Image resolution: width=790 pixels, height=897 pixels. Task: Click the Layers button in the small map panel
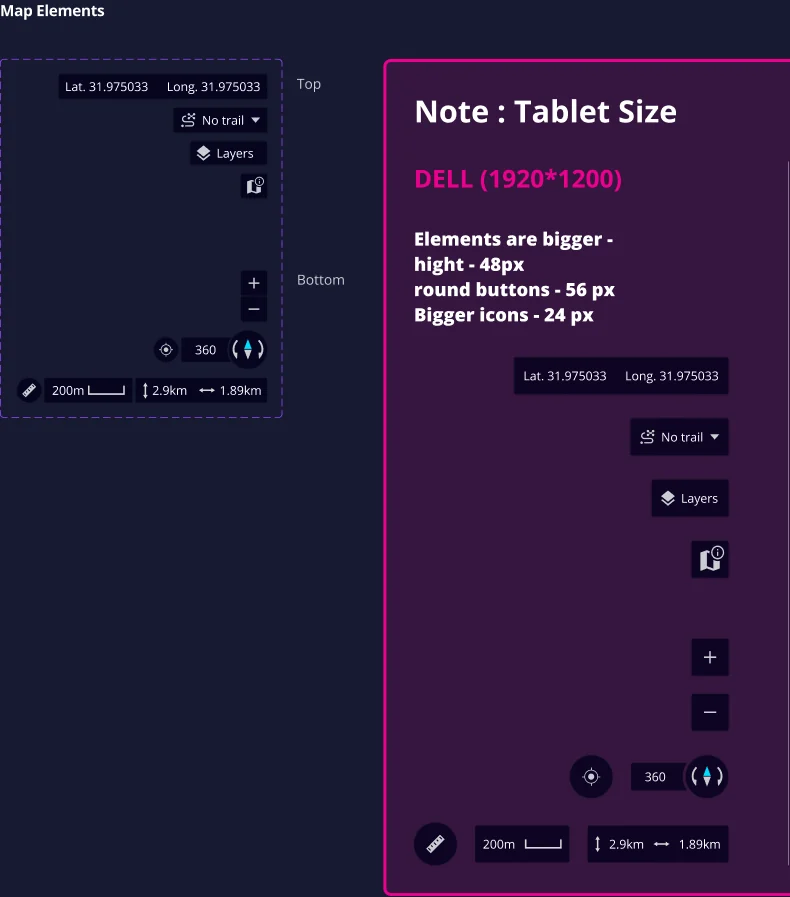click(228, 153)
